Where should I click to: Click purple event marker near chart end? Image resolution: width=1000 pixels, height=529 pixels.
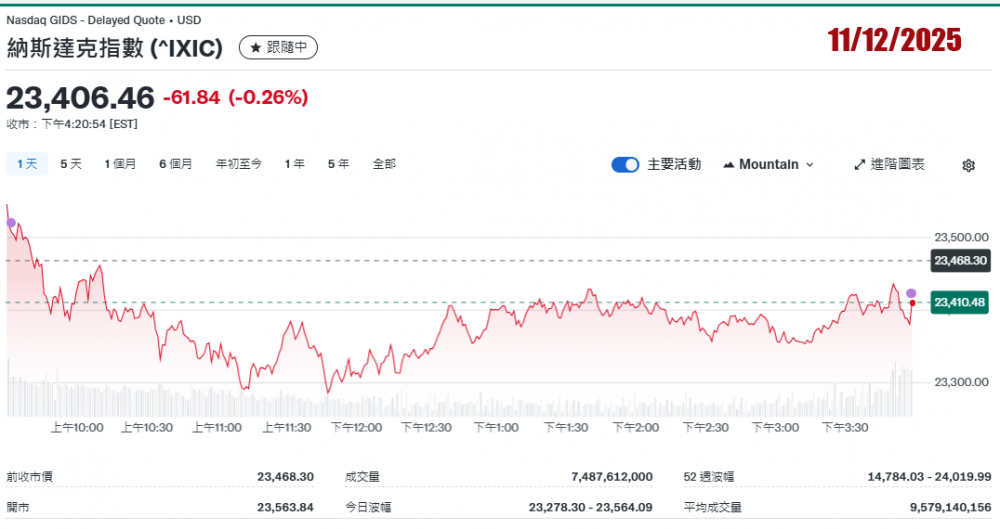pos(911,292)
